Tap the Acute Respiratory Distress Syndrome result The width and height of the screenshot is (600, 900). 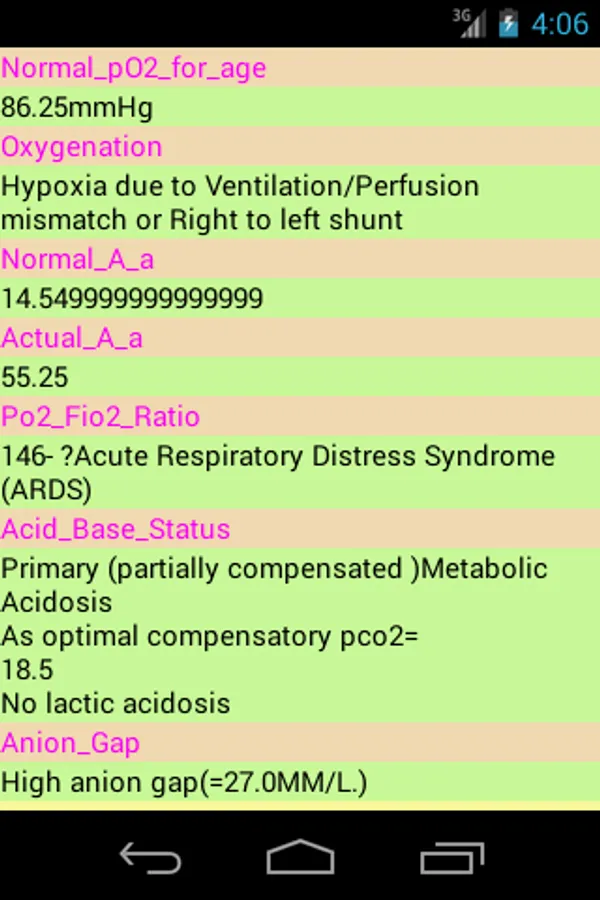coord(278,472)
